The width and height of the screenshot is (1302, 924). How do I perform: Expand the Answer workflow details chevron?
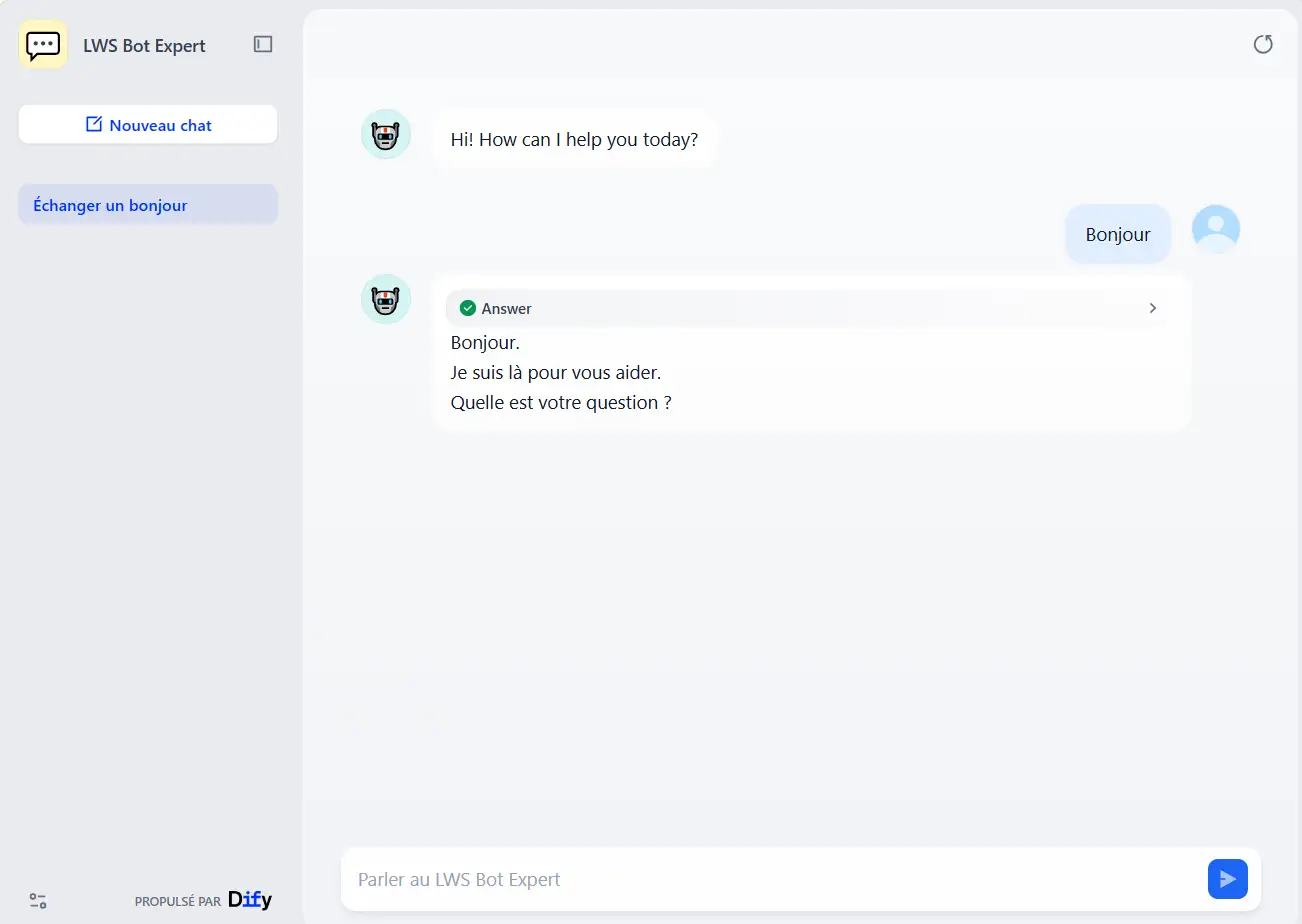(x=1153, y=308)
